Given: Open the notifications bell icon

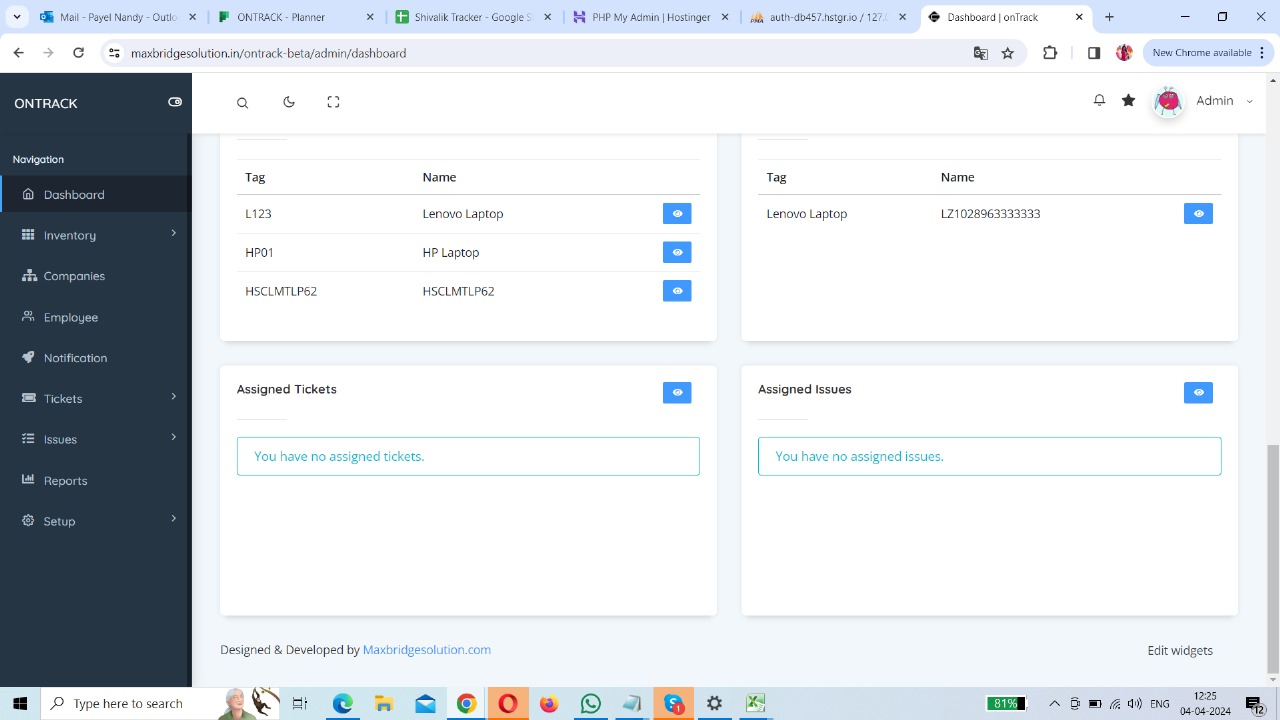Looking at the screenshot, I should 1099,101.
